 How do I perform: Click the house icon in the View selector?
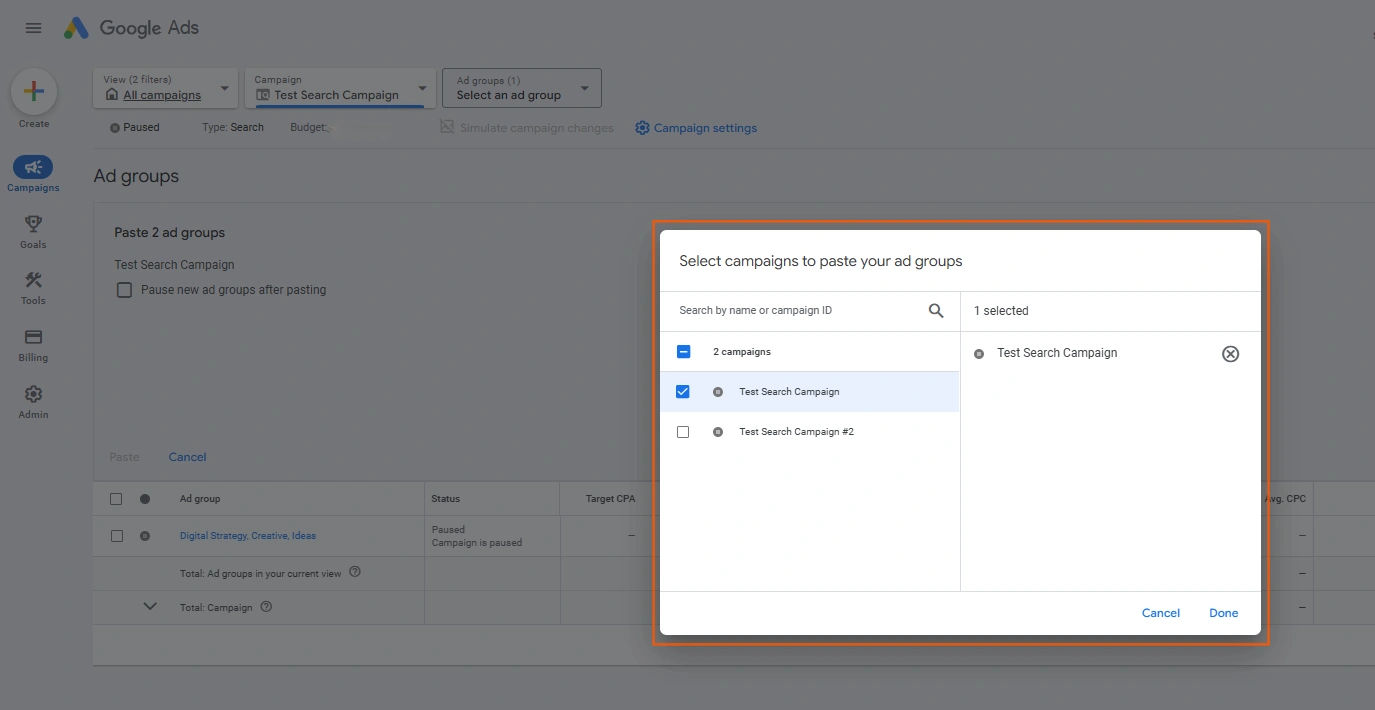(112, 95)
